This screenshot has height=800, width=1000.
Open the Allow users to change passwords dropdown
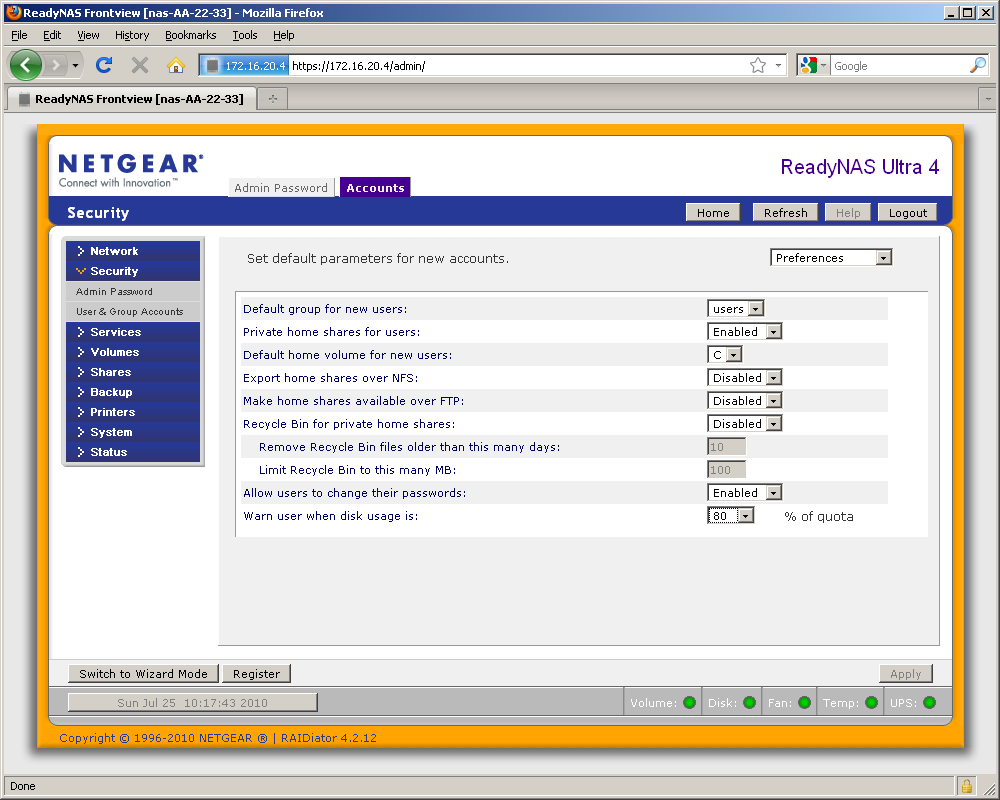744,493
